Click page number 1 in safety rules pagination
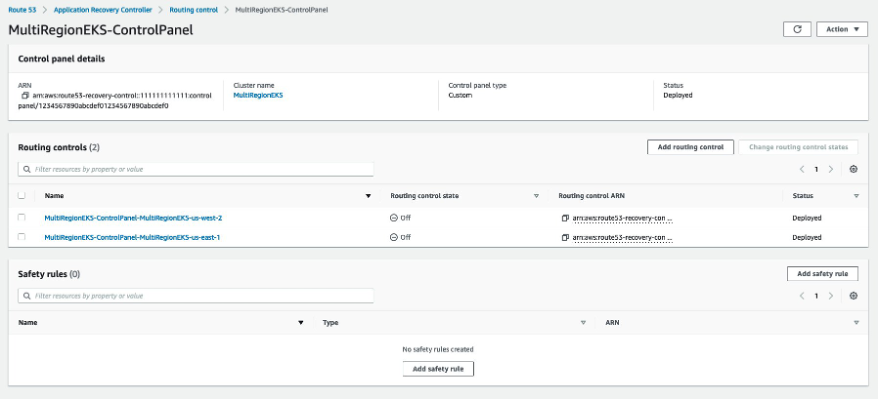 point(816,296)
